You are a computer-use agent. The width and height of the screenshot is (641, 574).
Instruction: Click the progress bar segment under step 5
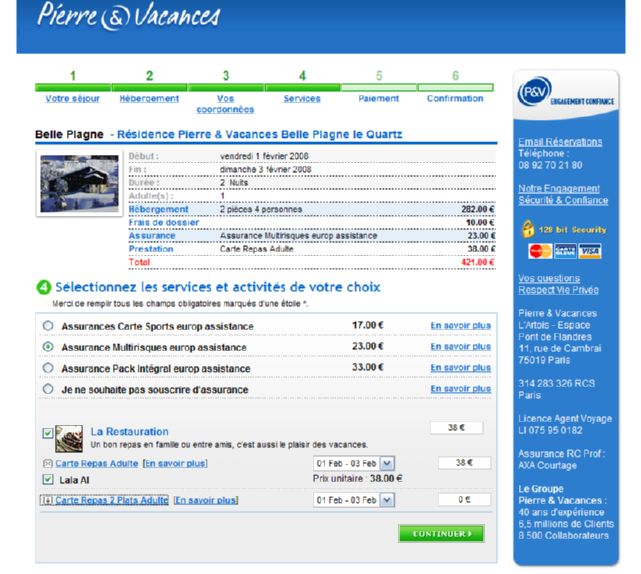click(379, 87)
